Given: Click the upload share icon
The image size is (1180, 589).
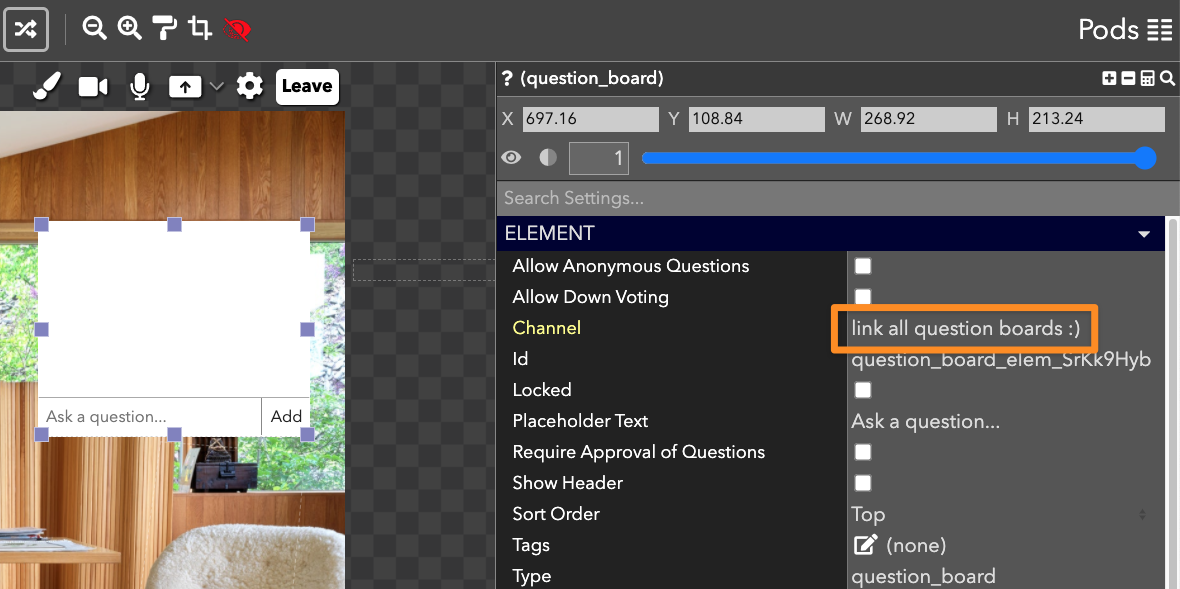Looking at the screenshot, I should [x=185, y=87].
